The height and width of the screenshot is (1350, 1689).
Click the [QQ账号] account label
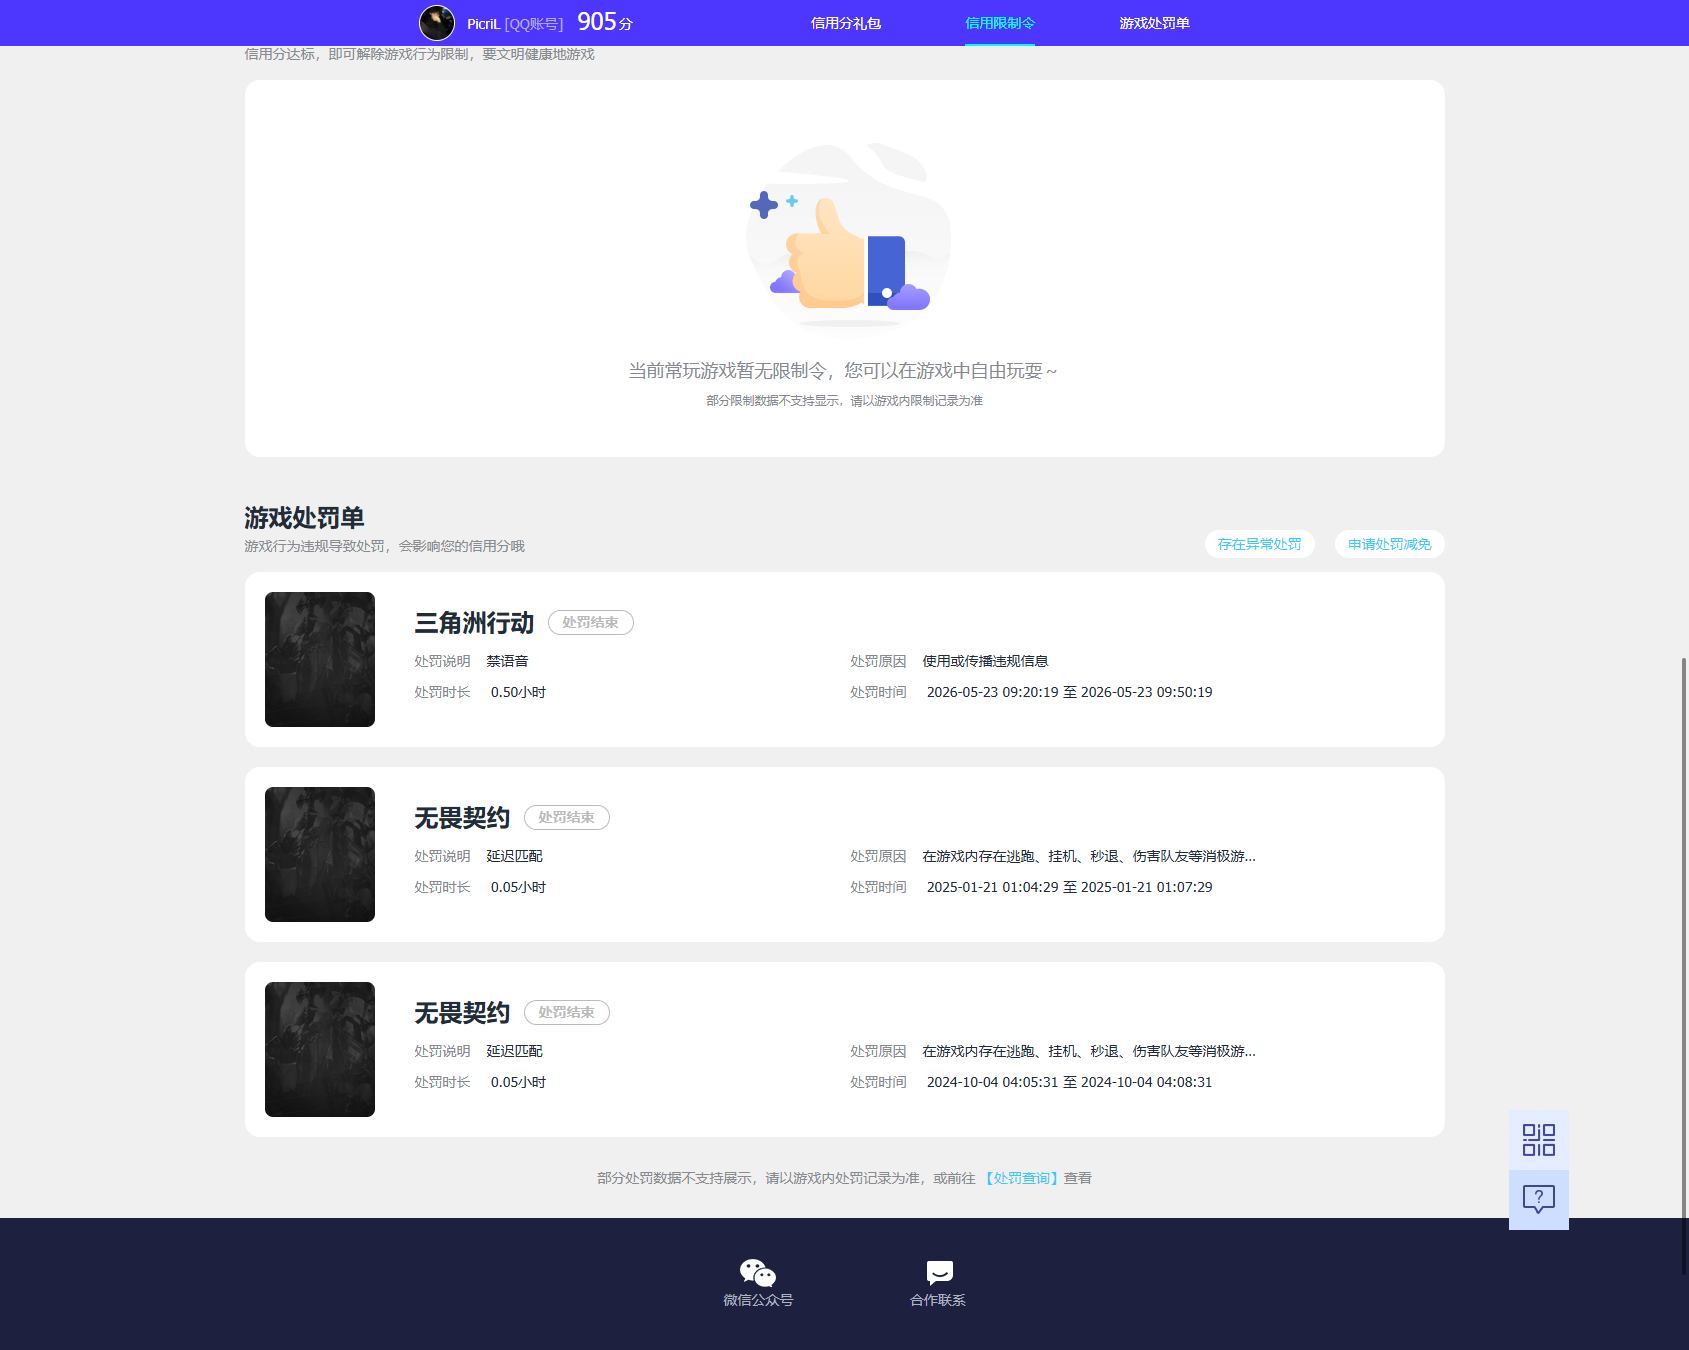[x=534, y=24]
